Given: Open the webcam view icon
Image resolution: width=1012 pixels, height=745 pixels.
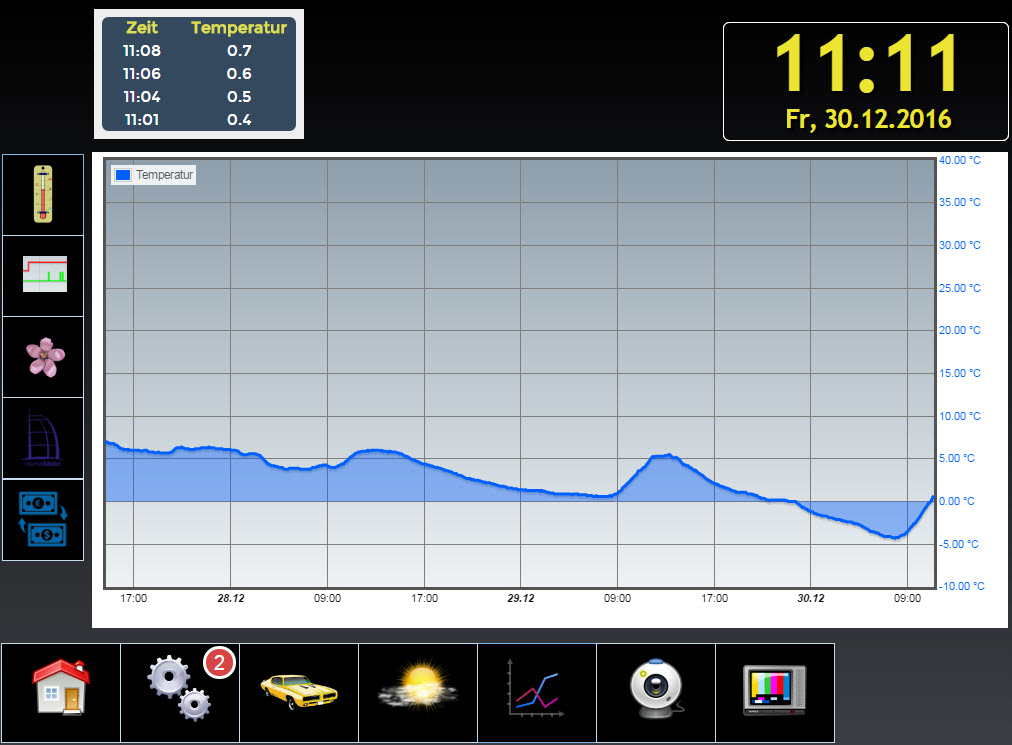Looking at the screenshot, I should (x=655, y=688).
